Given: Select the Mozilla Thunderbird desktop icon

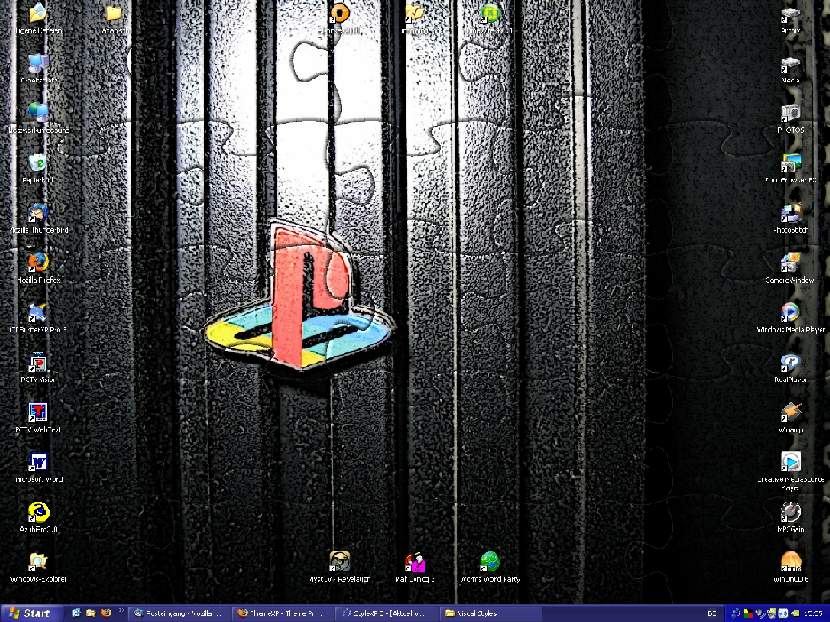Looking at the screenshot, I should coord(39,219).
